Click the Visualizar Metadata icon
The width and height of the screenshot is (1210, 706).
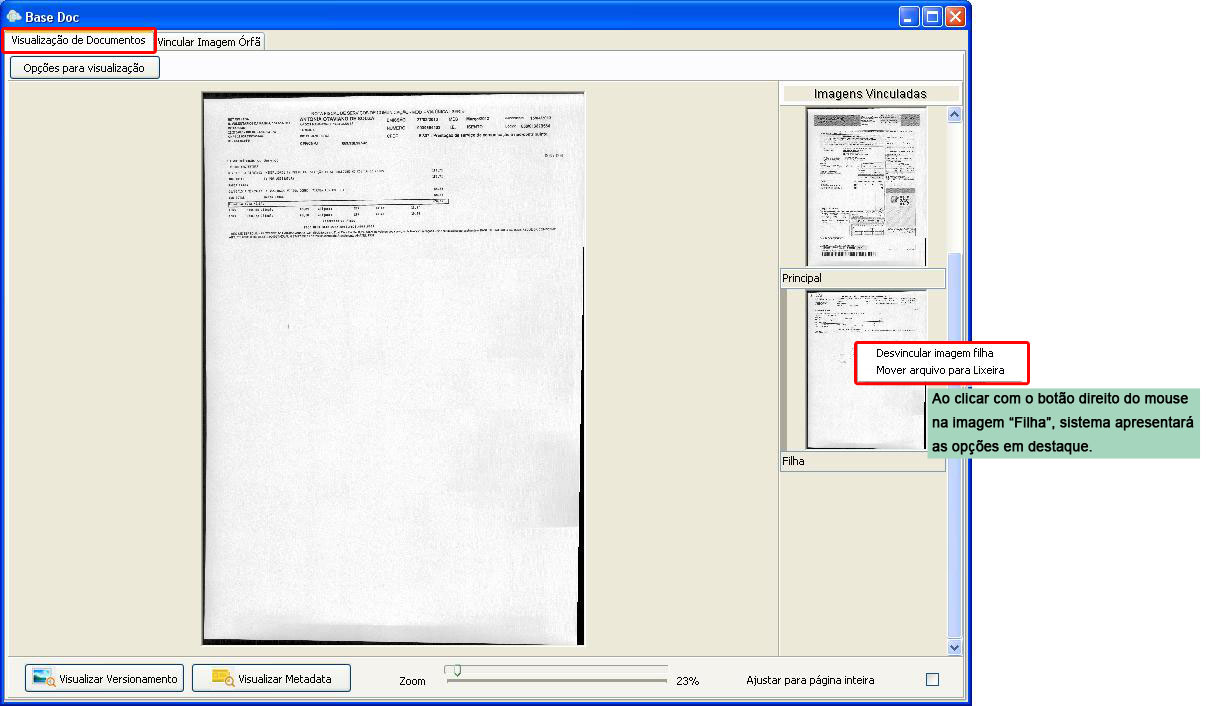[x=223, y=679]
